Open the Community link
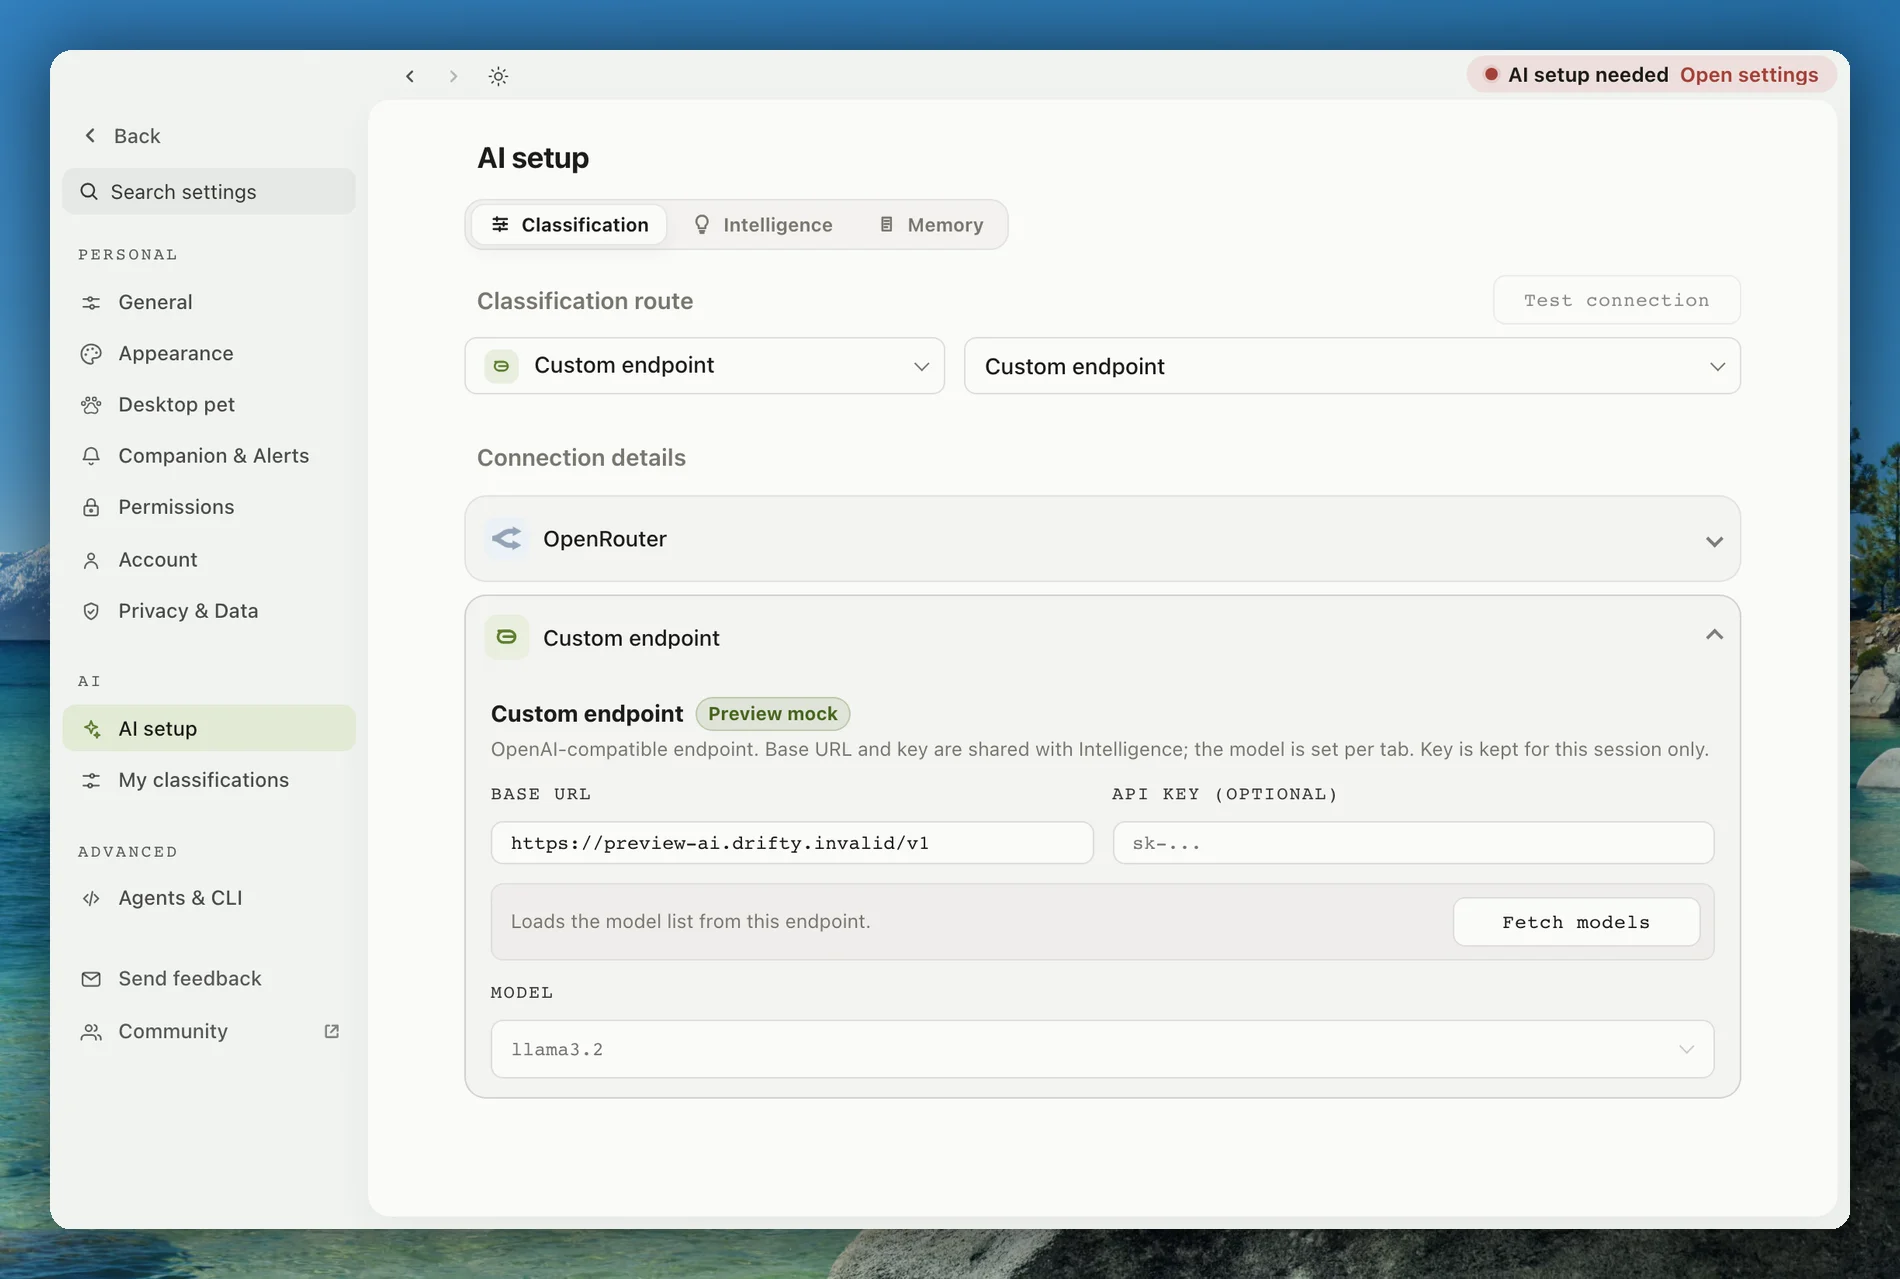Viewport: 1900px width, 1279px height. 209,1031
